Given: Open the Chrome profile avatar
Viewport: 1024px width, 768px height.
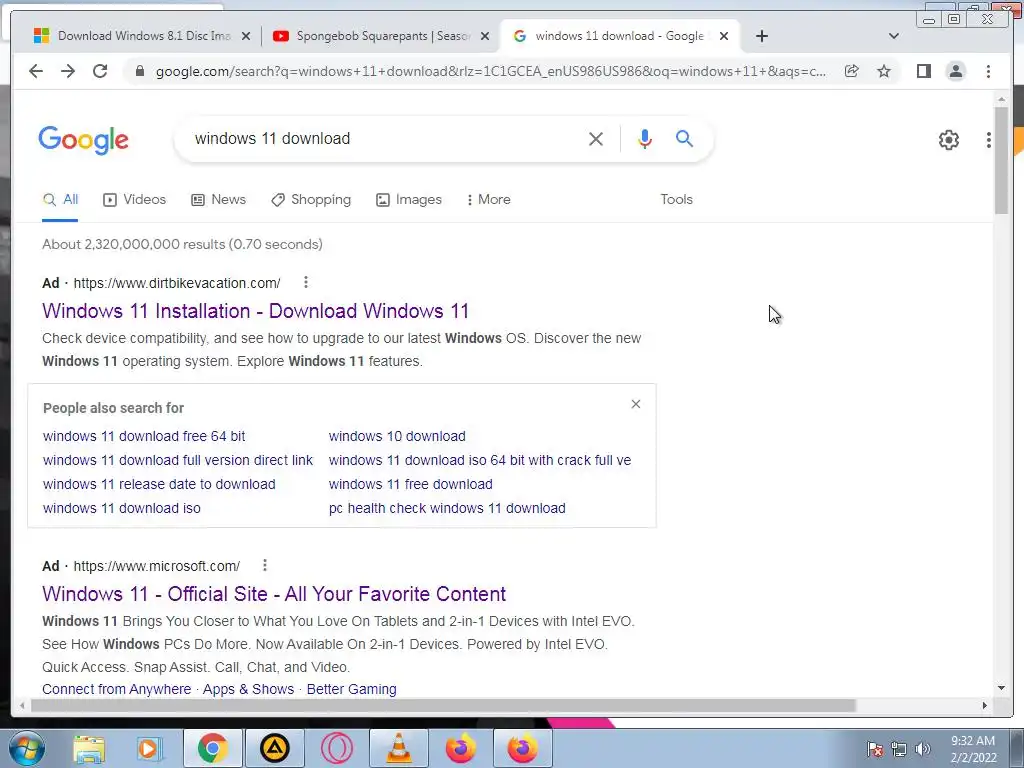Looking at the screenshot, I should [955, 71].
